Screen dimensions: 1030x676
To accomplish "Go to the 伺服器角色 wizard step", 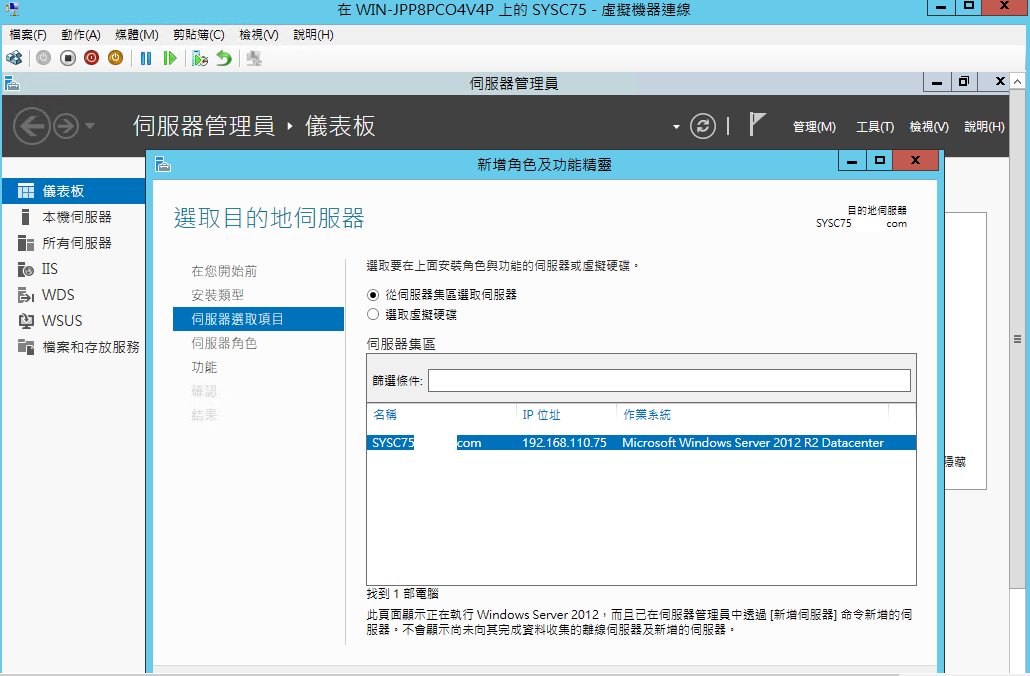I will 224,343.
